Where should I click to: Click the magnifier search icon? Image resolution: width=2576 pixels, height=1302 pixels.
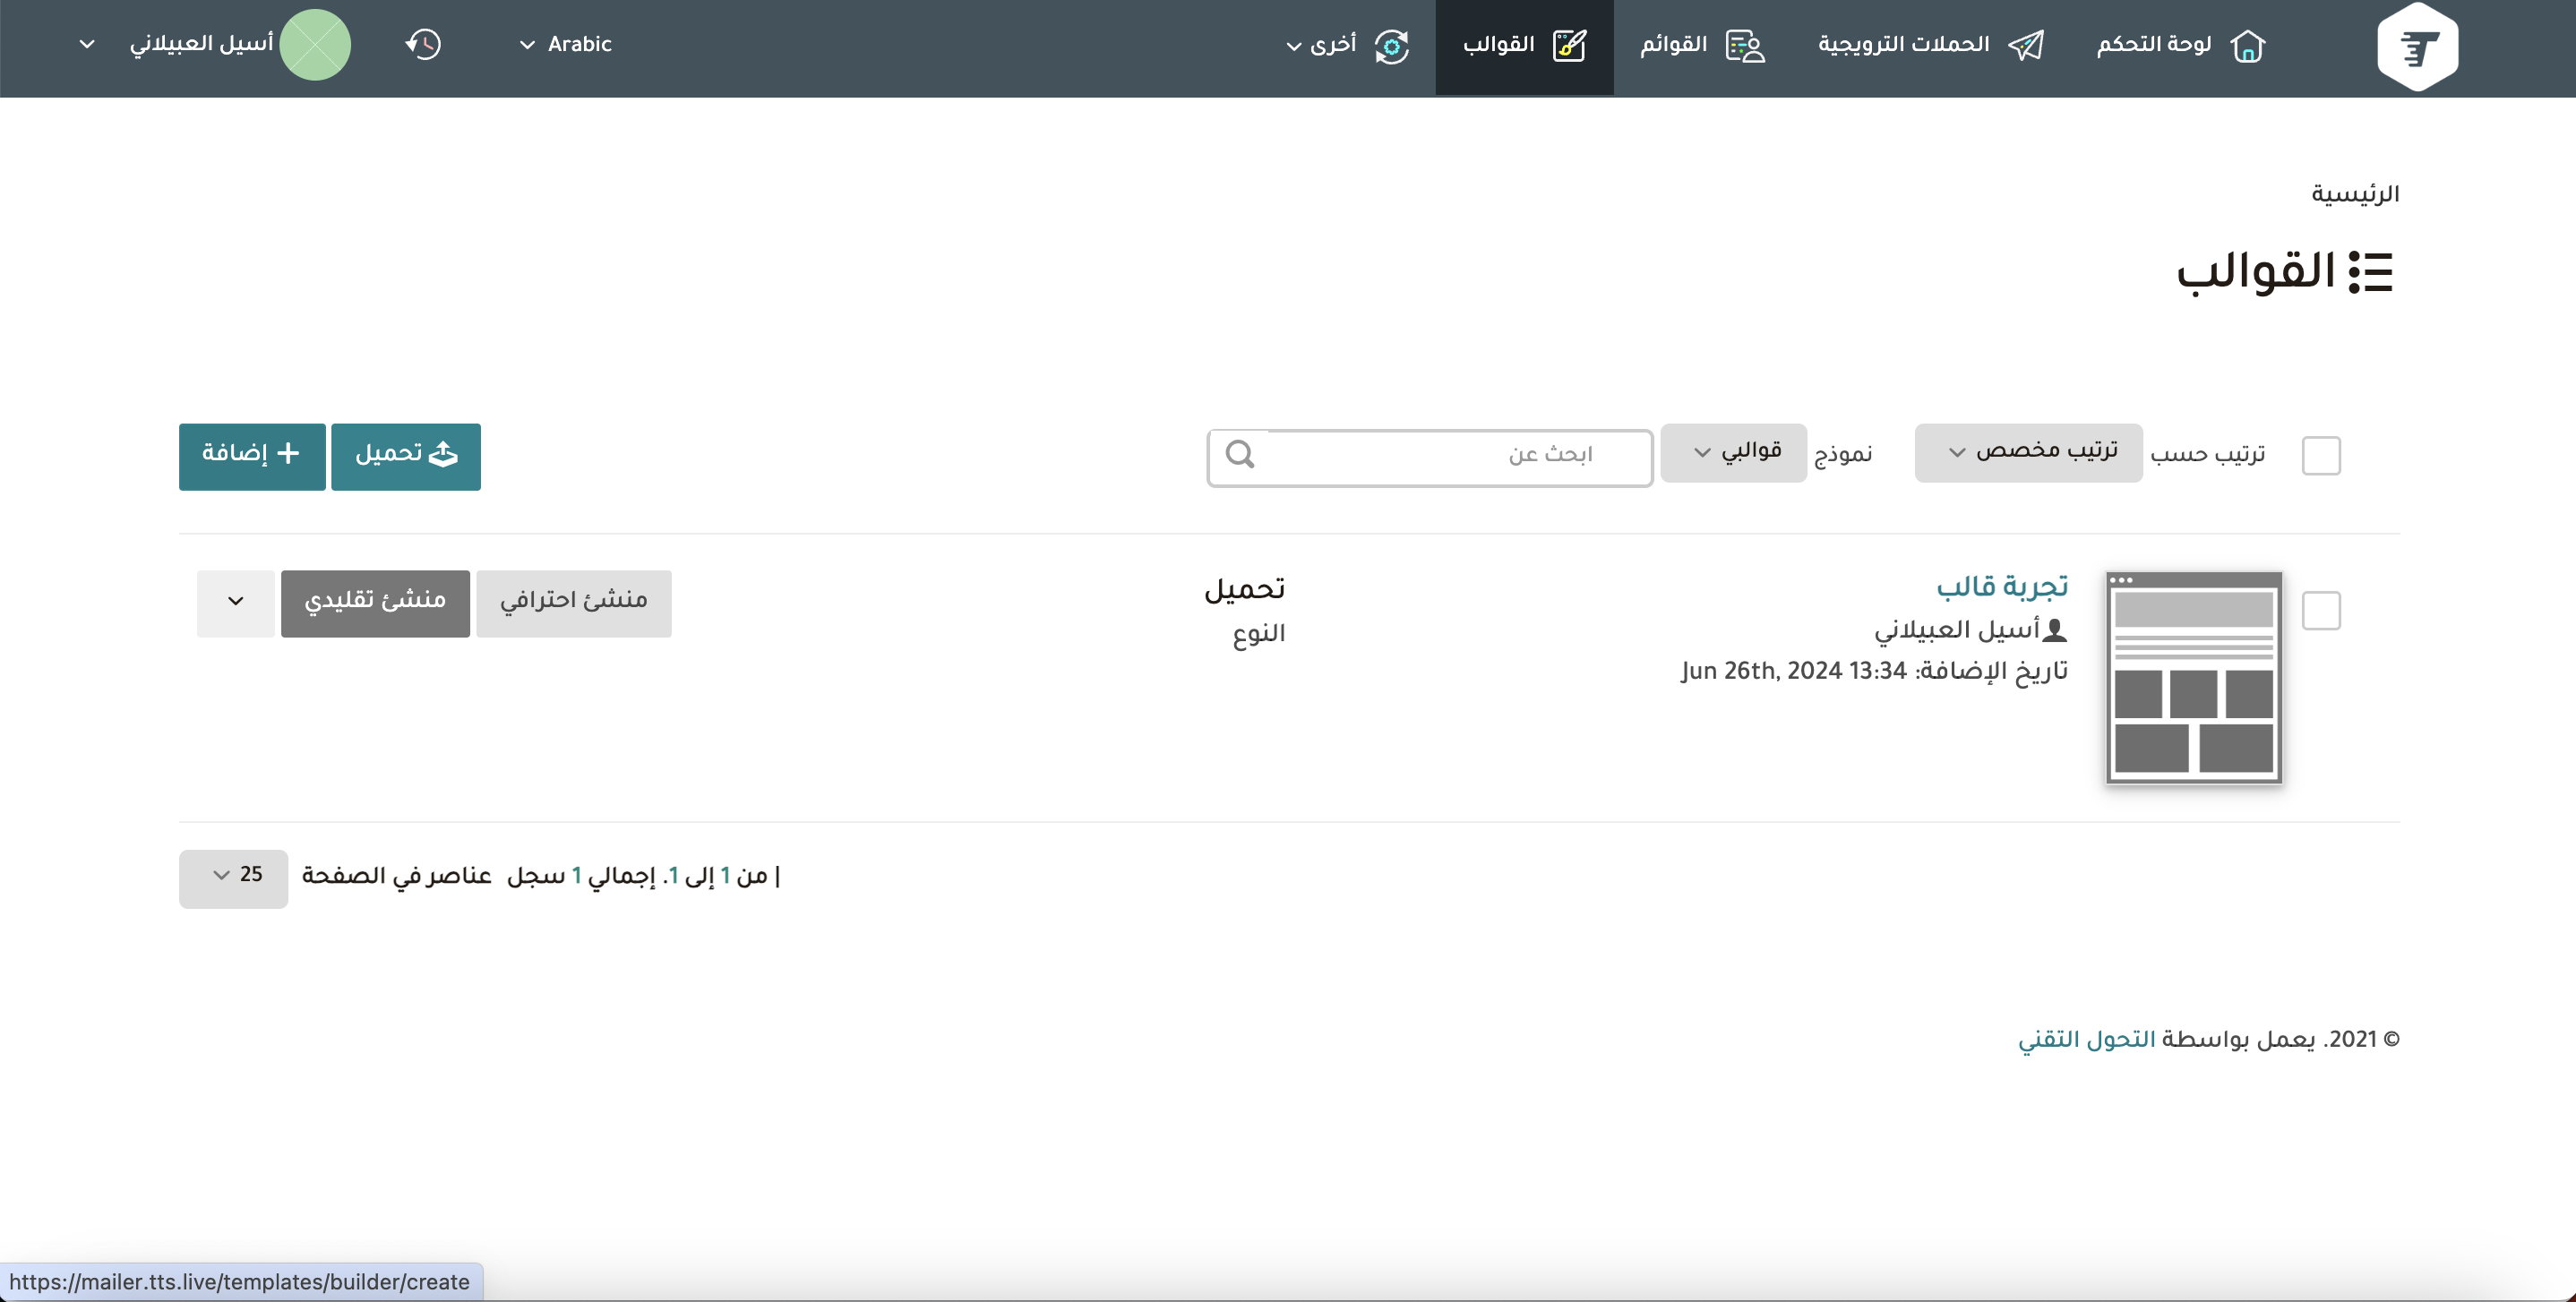(x=1240, y=455)
